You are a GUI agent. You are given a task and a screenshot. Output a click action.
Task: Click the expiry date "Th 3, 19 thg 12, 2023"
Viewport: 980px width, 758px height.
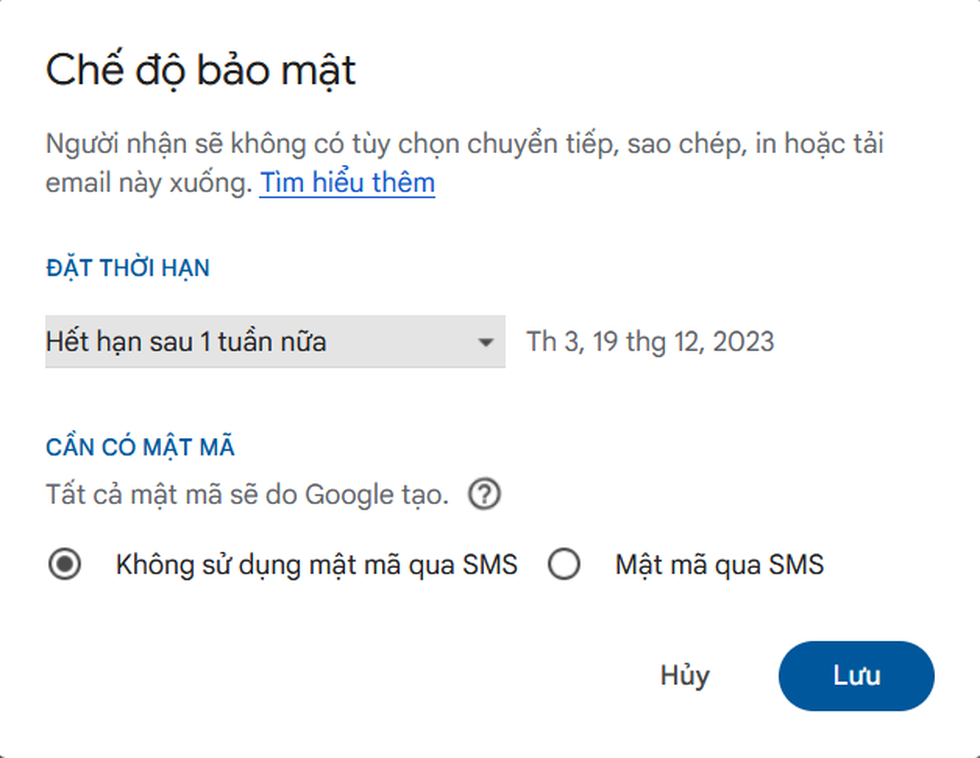click(650, 342)
